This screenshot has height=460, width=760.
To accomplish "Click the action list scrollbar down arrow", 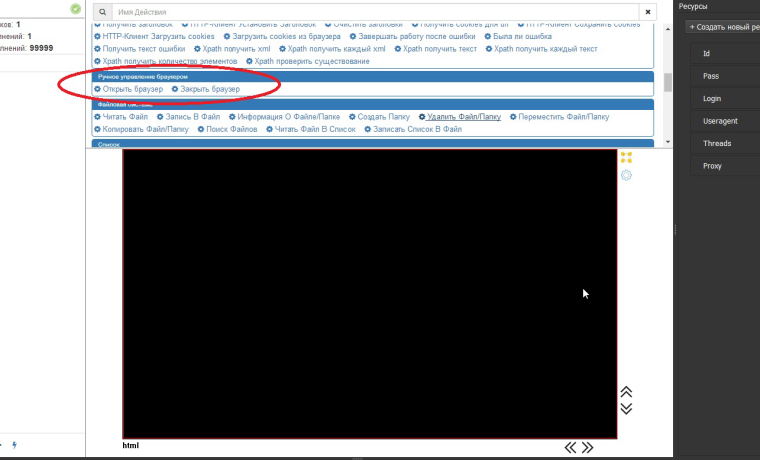I will coord(668,143).
